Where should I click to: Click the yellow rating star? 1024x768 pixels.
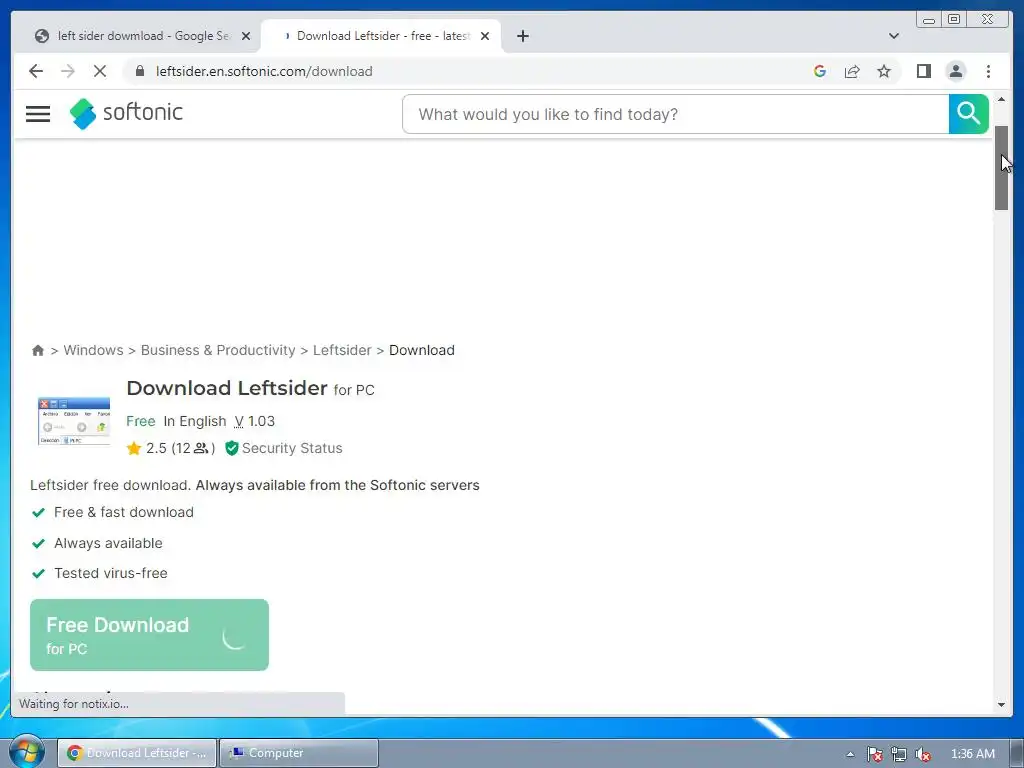tap(134, 448)
